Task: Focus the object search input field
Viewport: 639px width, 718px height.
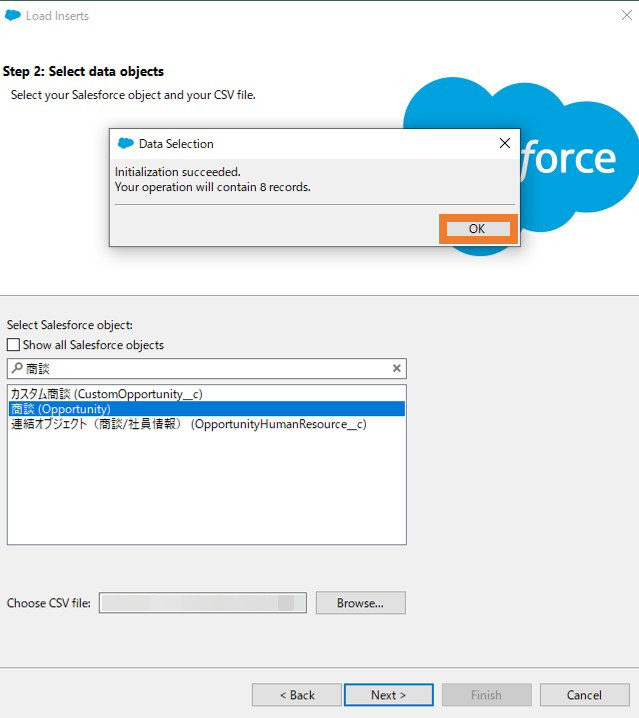Action: (x=207, y=369)
